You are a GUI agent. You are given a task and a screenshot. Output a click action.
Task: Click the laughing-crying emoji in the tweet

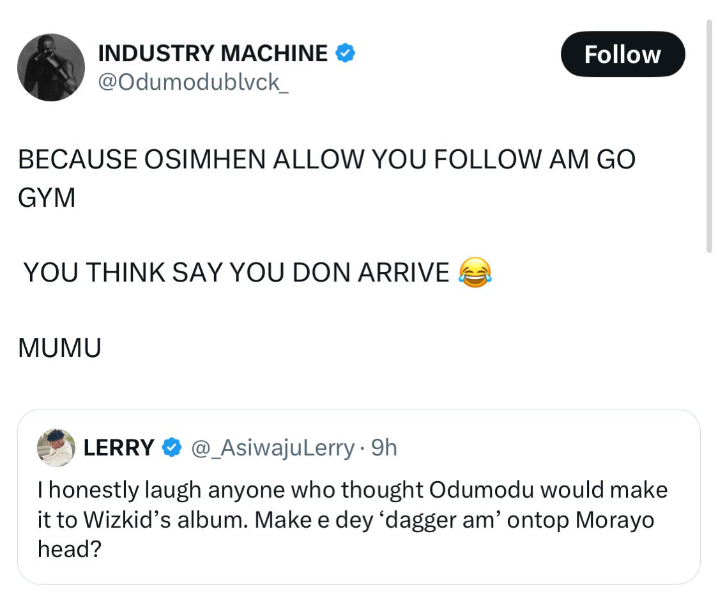click(475, 273)
